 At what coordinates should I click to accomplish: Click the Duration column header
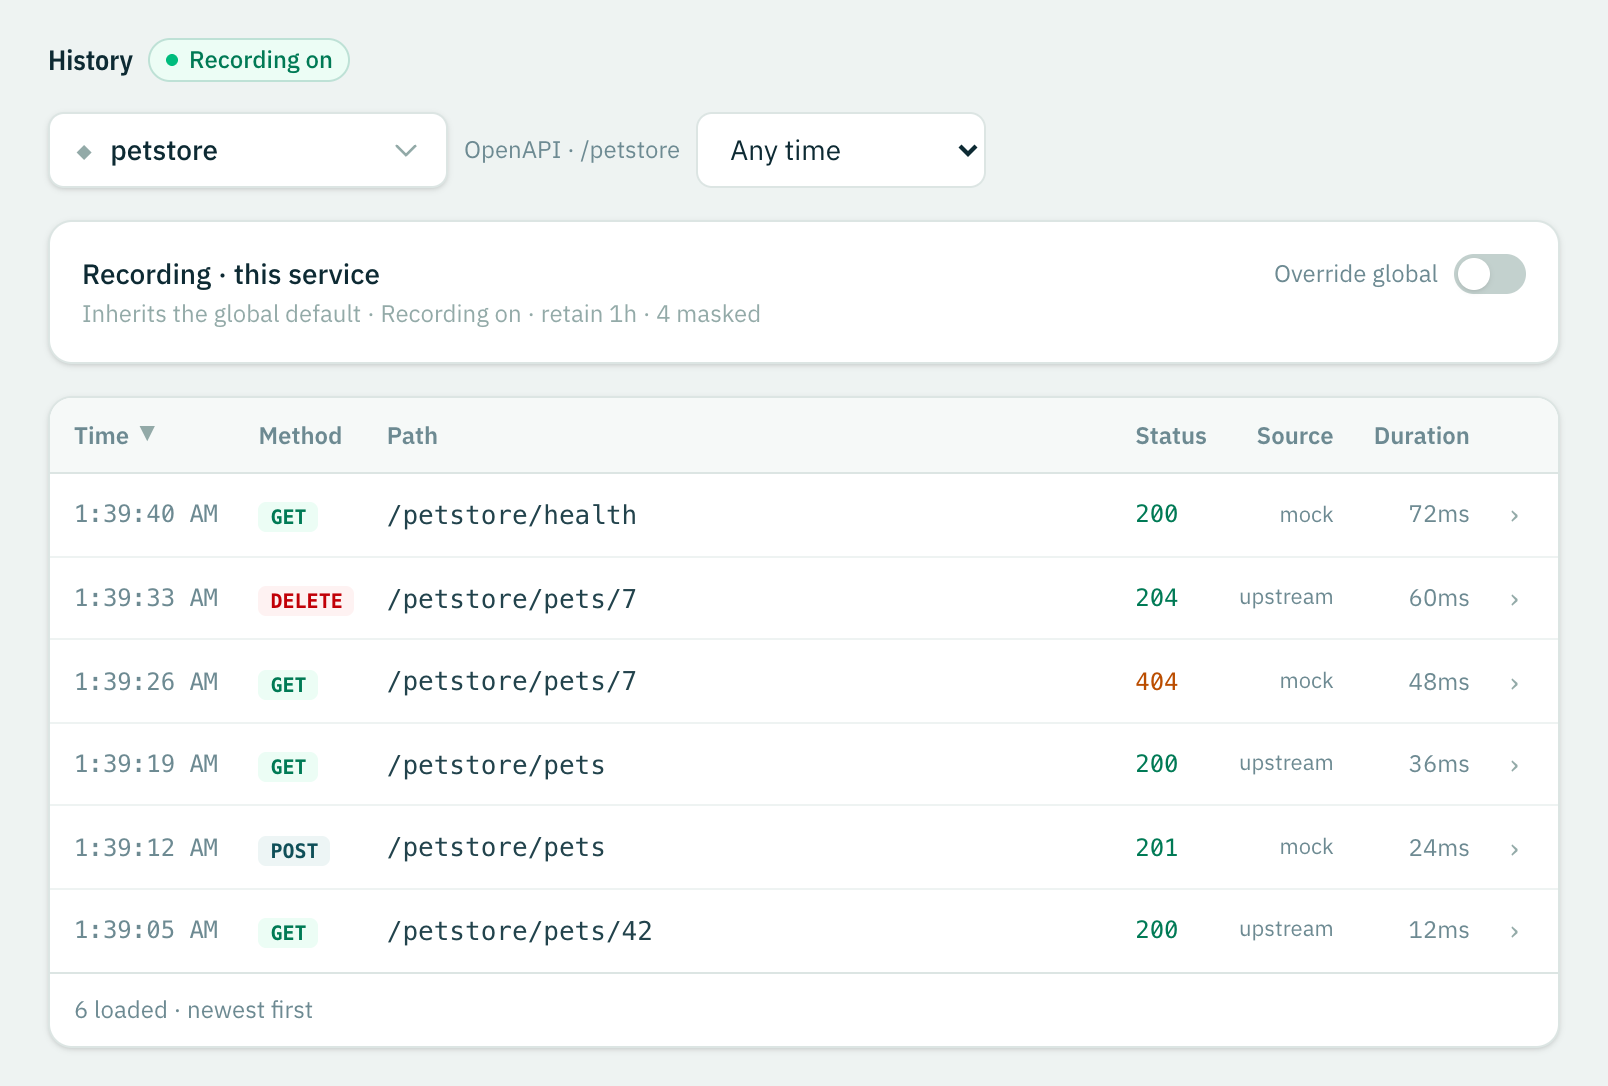coord(1421,436)
